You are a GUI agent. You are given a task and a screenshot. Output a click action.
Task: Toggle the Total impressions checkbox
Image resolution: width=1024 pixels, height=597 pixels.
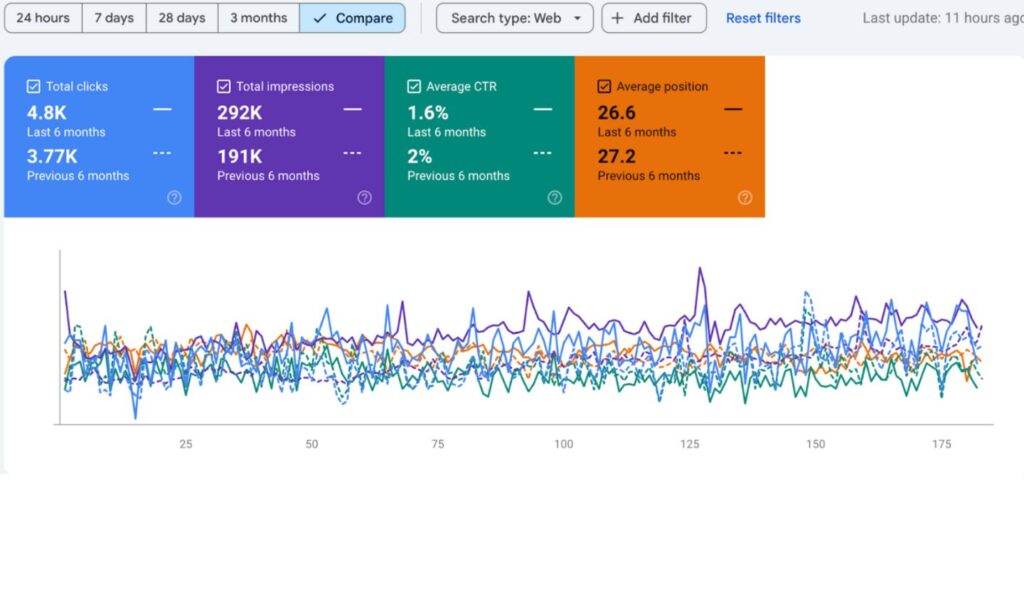coord(223,87)
